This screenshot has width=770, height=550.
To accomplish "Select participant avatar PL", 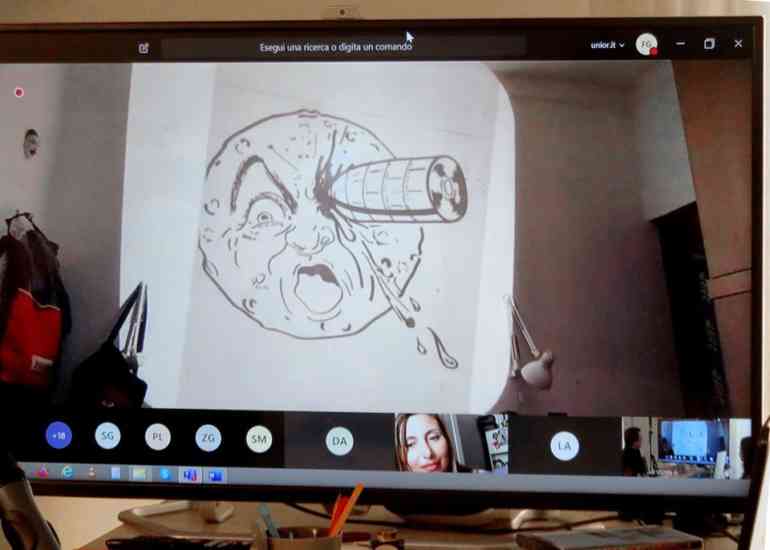I will 158,437.
